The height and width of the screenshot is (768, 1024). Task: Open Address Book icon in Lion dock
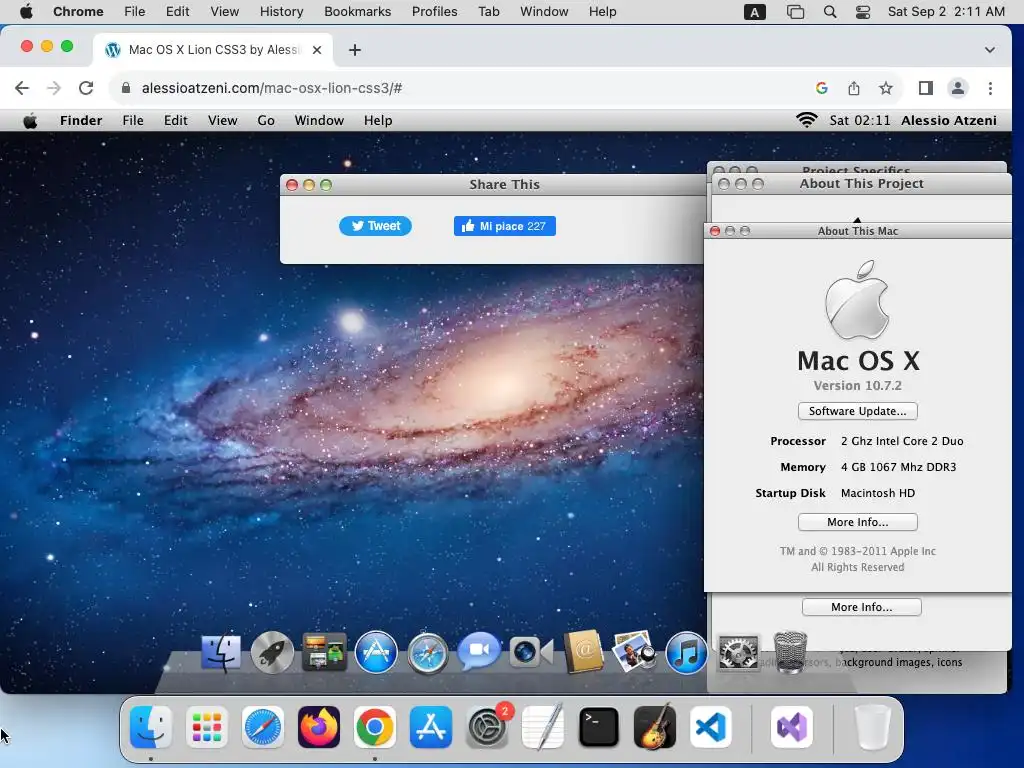(x=583, y=651)
